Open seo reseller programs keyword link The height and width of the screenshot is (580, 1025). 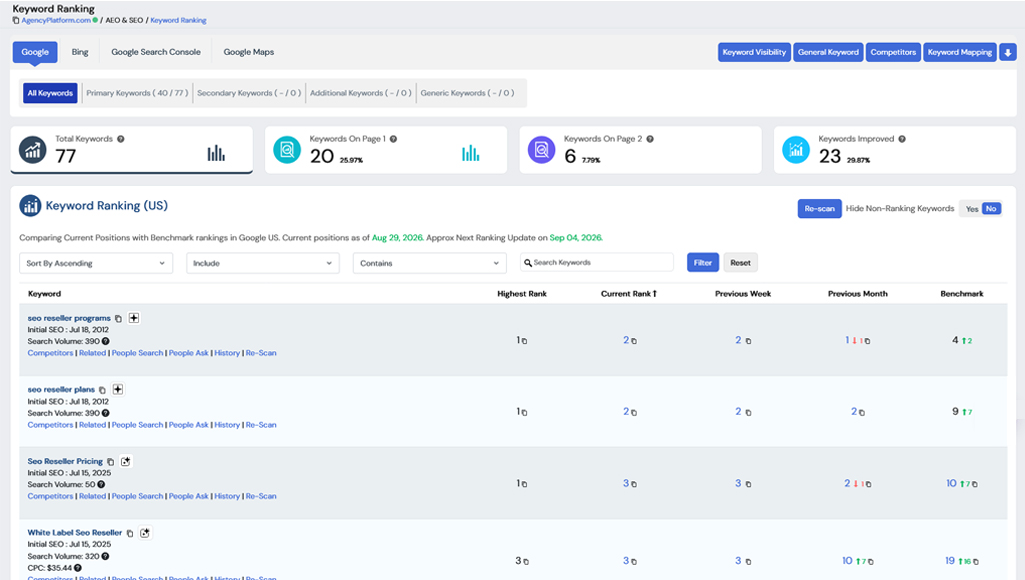(x=69, y=318)
